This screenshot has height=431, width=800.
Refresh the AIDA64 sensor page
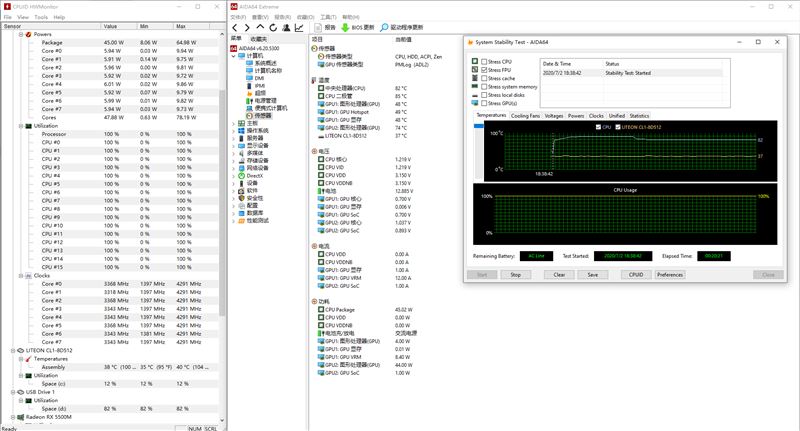click(x=273, y=28)
